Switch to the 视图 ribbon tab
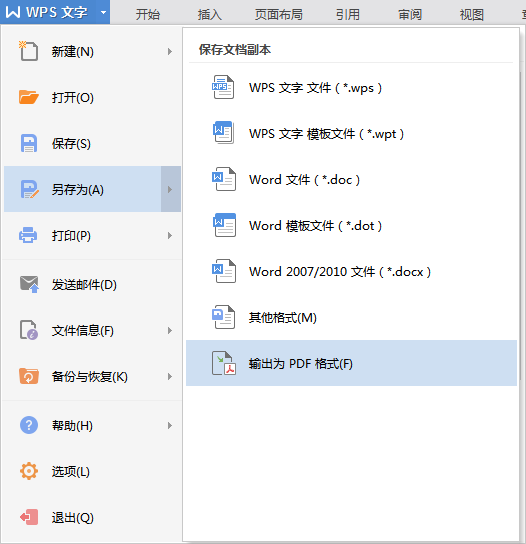This screenshot has width=526, height=544. tap(472, 15)
